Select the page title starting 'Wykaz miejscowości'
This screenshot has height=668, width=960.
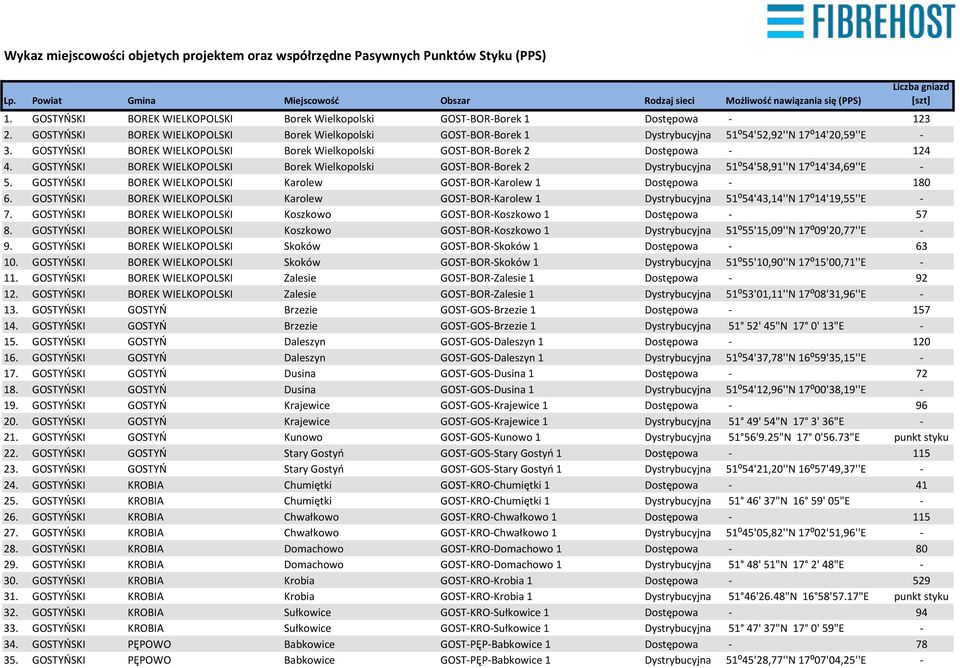click(275, 56)
